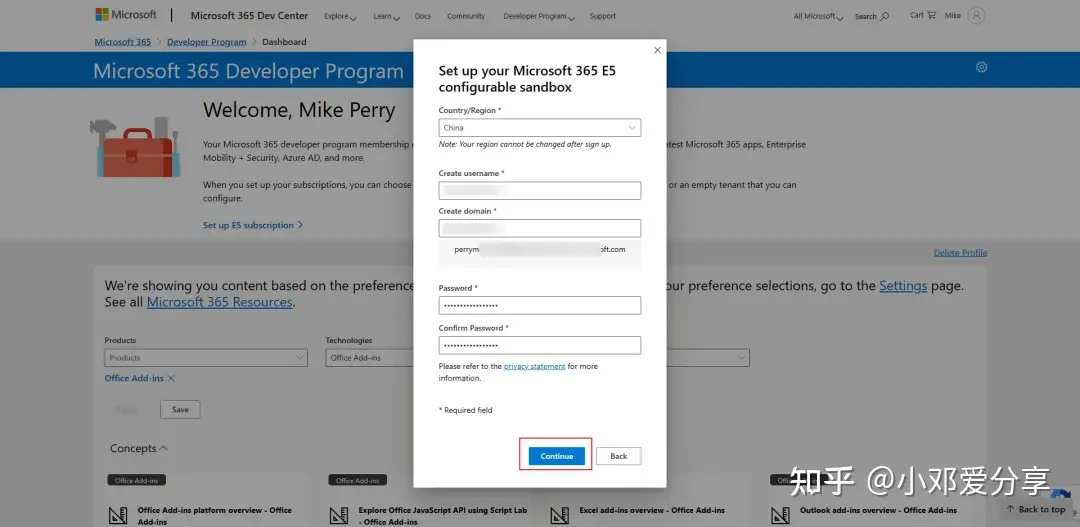The height and width of the screenshot is (527, 1080).
Task: Expand the Learn menu
Action: click(x=386, y=16)
